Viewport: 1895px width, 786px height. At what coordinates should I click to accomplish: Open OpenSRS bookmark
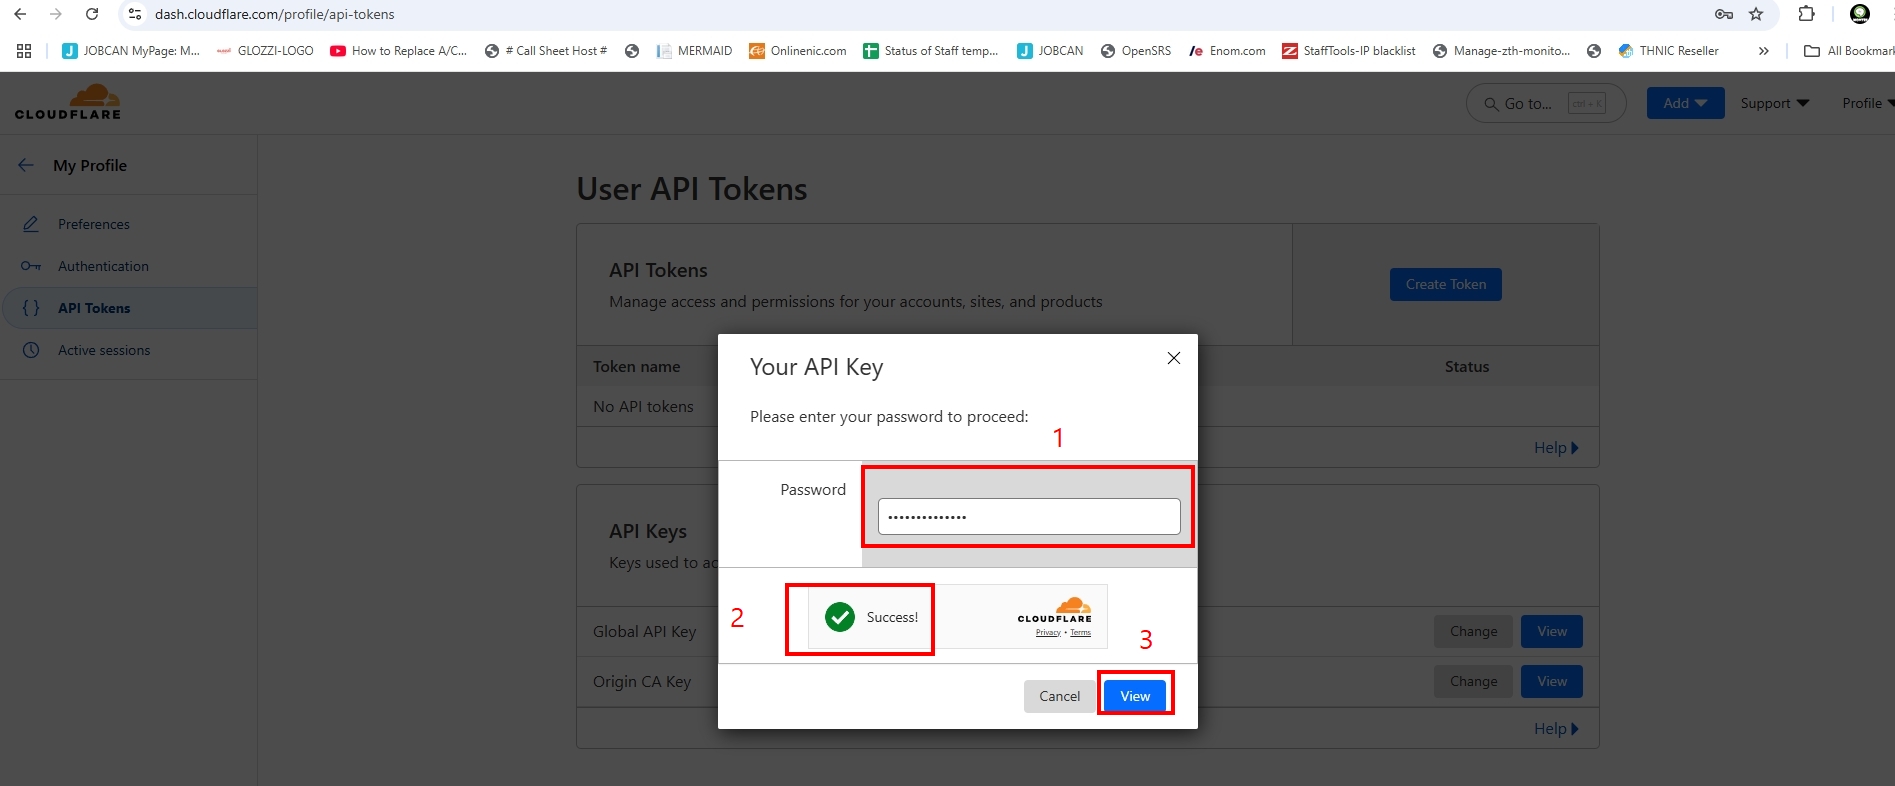pos(1135,51)
